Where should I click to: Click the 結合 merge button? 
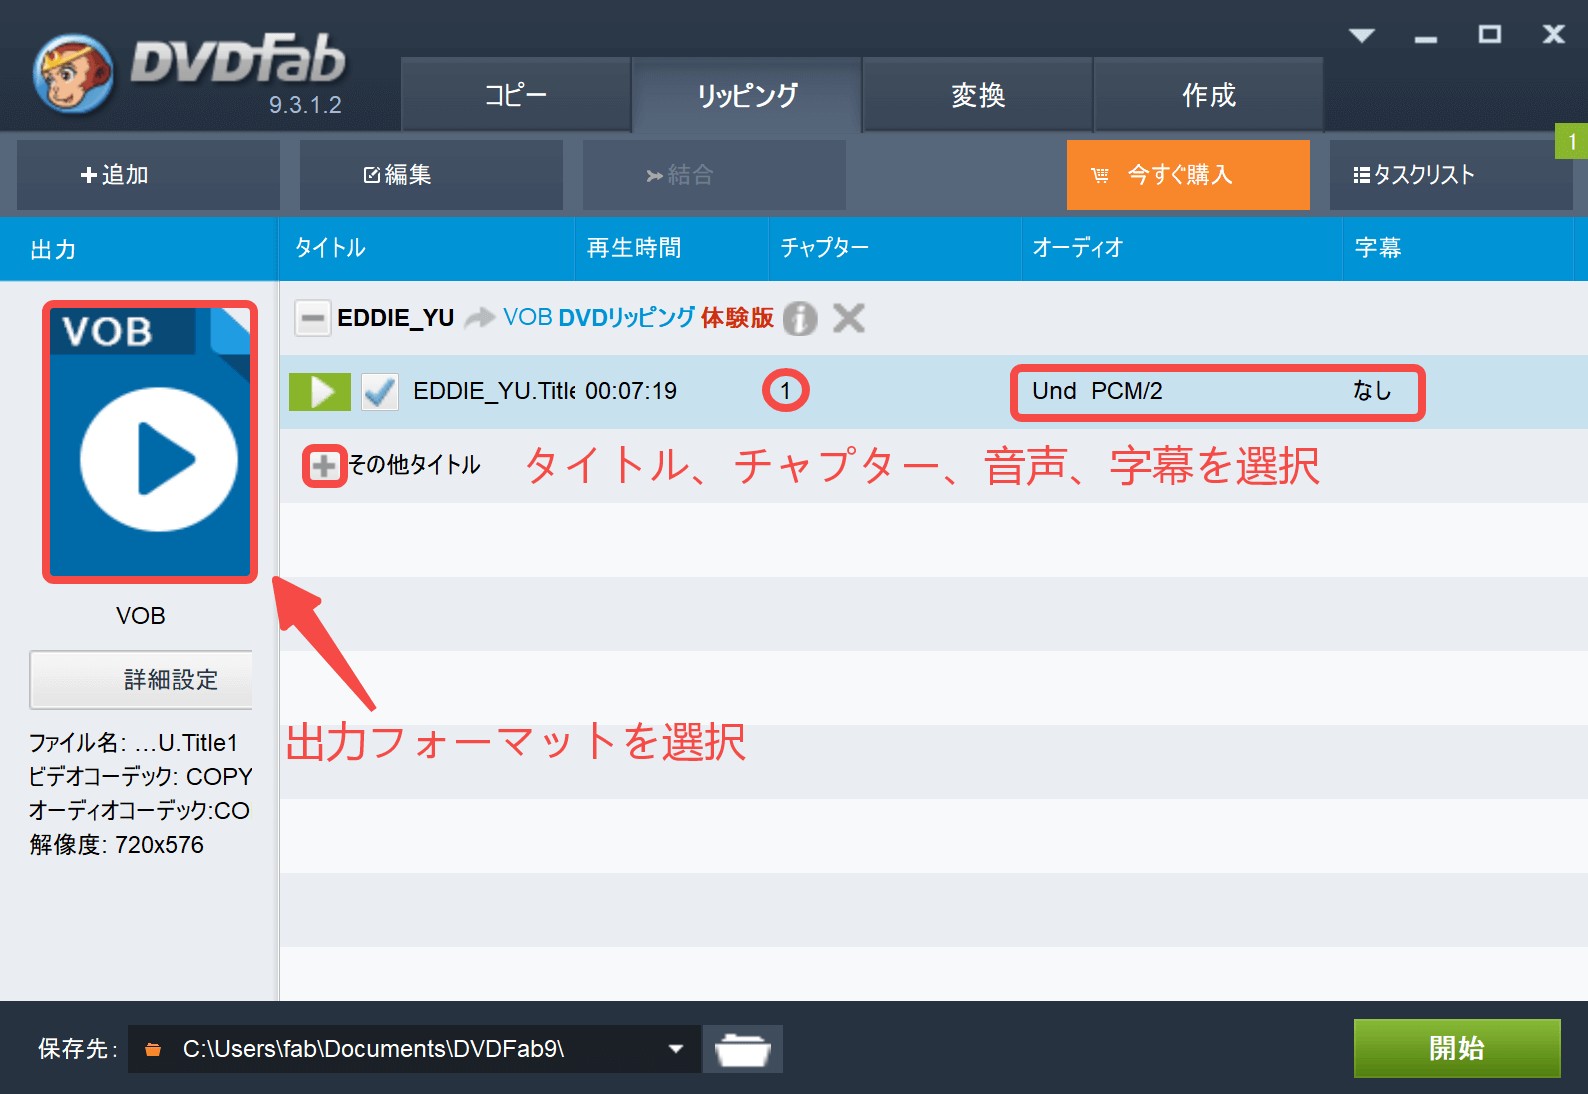coord(714,175)
